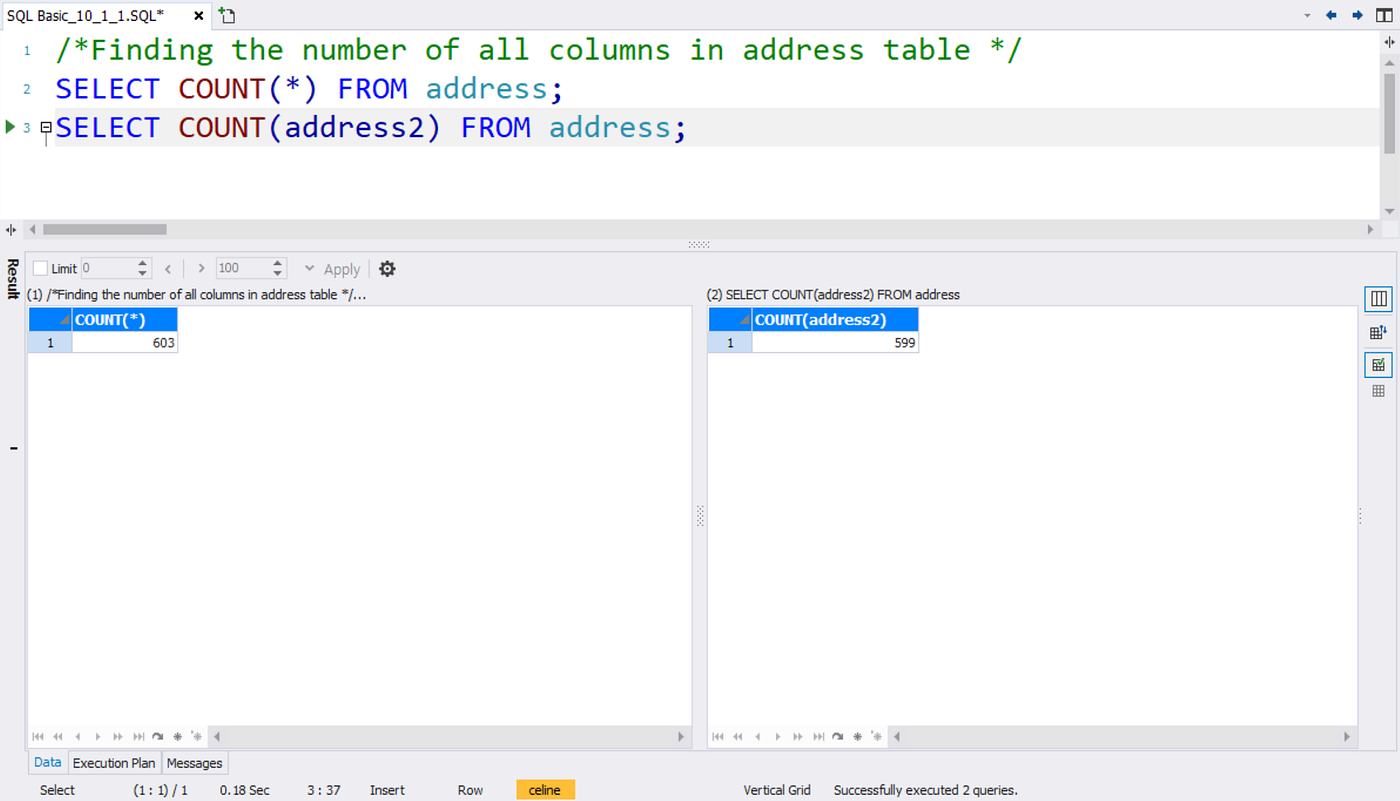The width and height of the screenshot is (1400, 801).
Task: Click the splitter handle between result grids
Action: click(700, 516)
